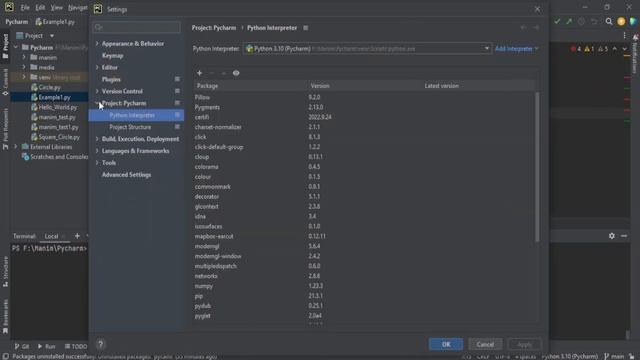Open the Git tool window

click(22, 346)
